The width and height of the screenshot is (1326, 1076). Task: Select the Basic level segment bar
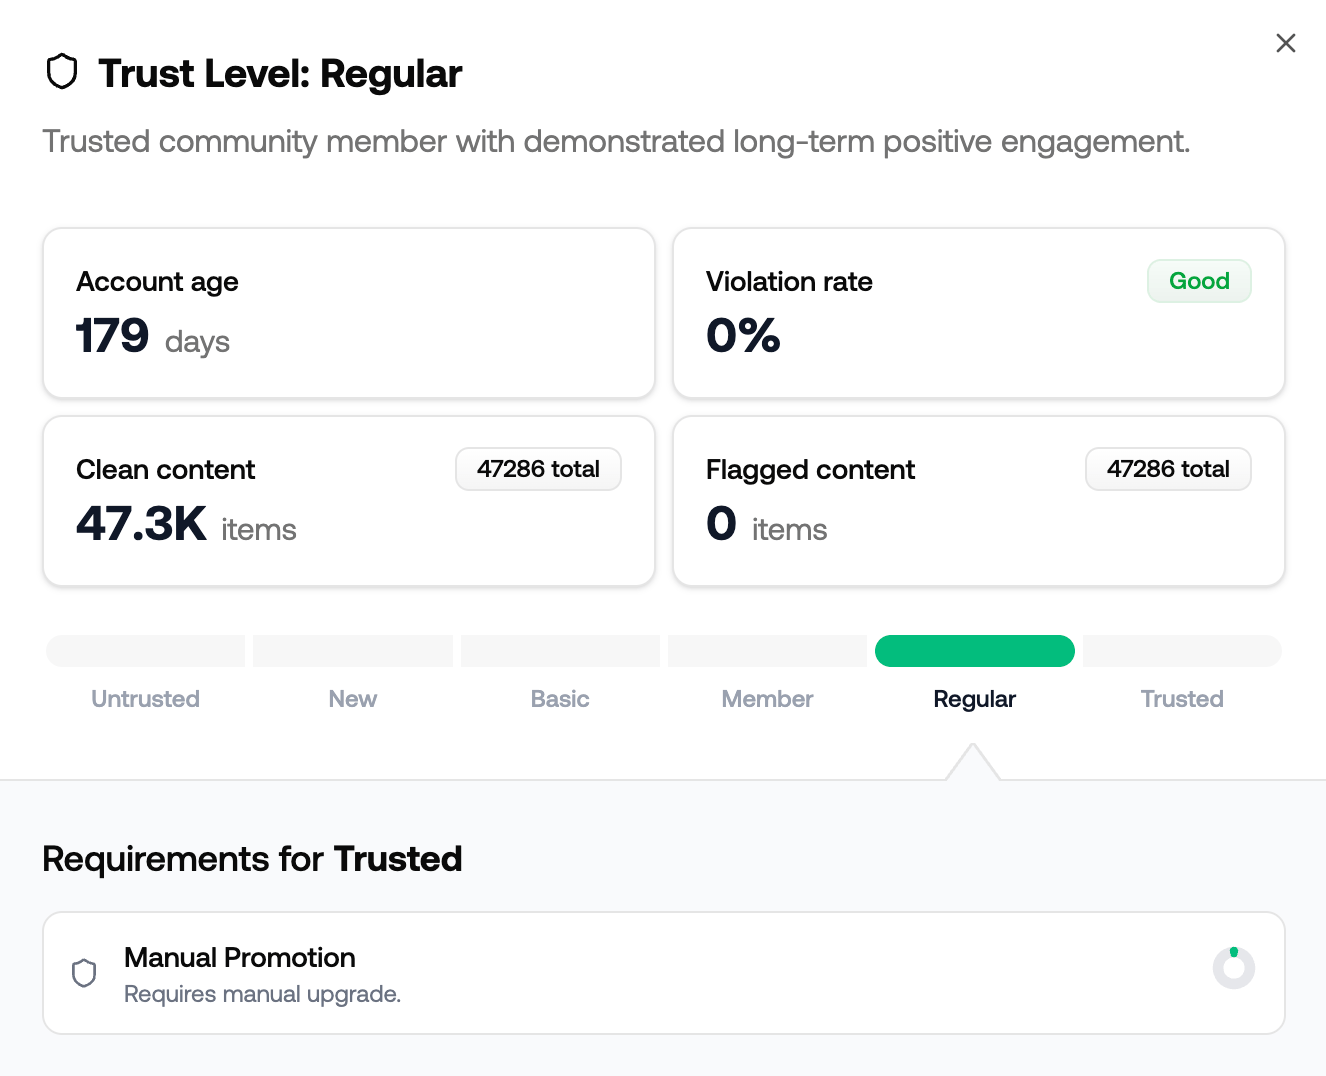click(560, 651)
